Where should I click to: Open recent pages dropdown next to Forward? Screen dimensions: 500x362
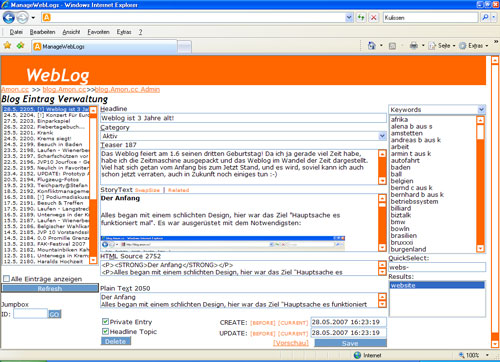(x=33, y=18)
